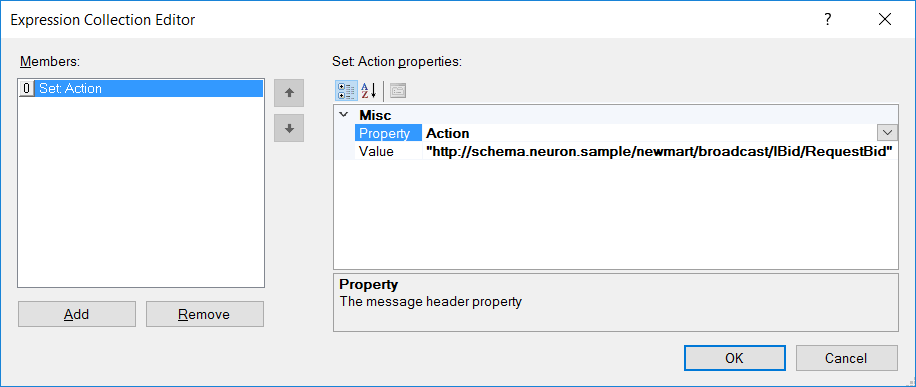Image resolution: width=916 pixels, height=387 pixels.
Task: Click the Action property value cell
Action: click(650, 133)
